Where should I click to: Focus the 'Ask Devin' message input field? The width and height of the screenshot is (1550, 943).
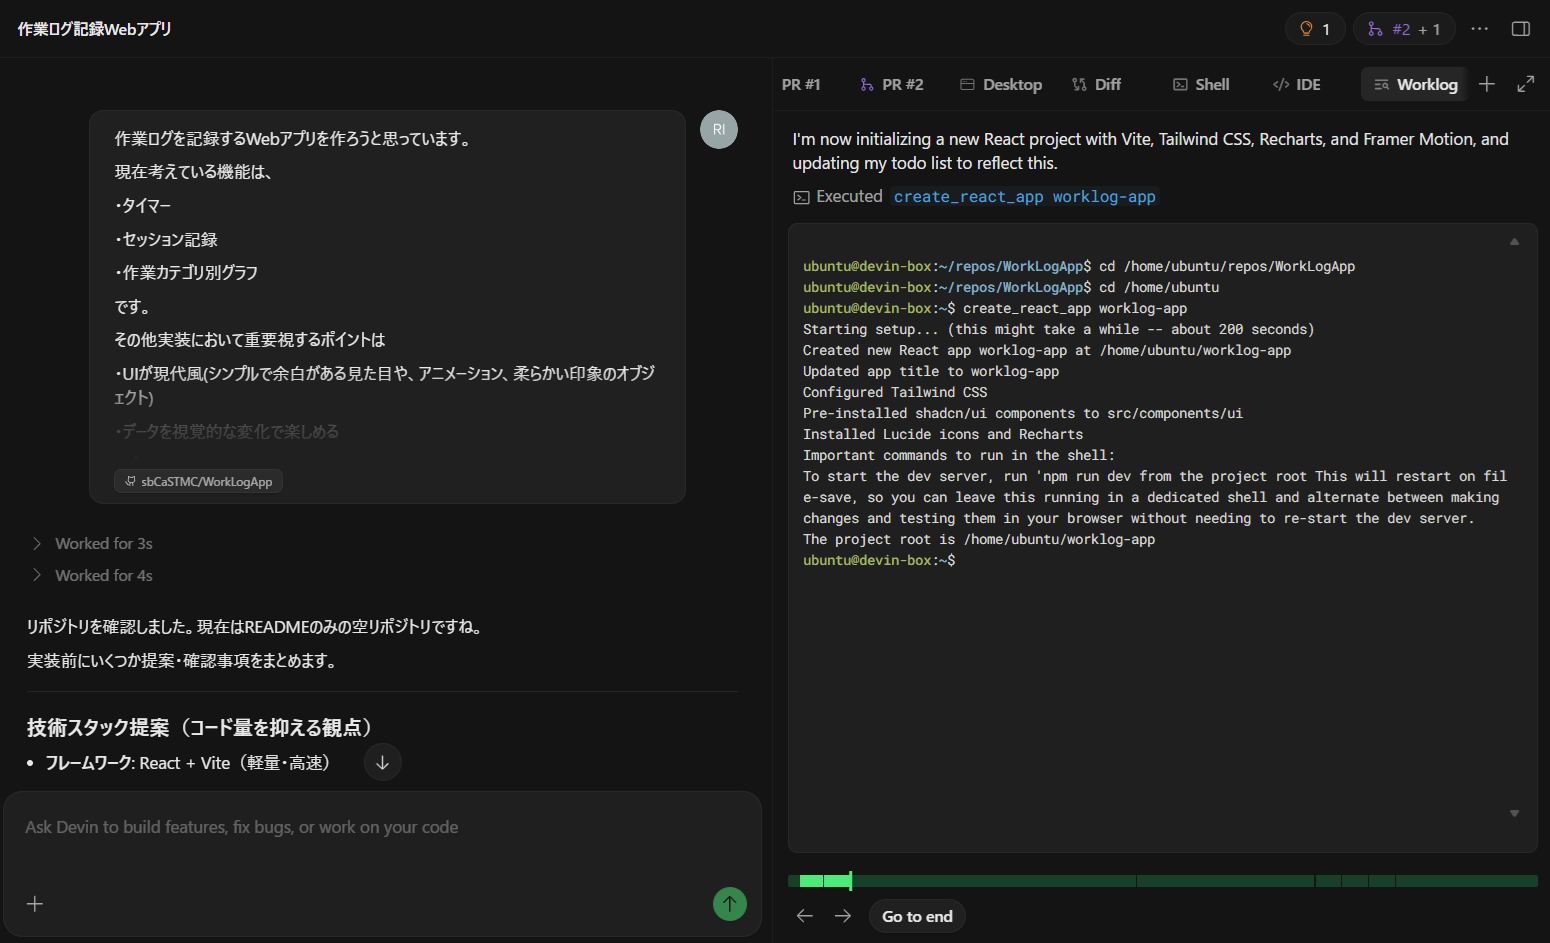[380, 828]
